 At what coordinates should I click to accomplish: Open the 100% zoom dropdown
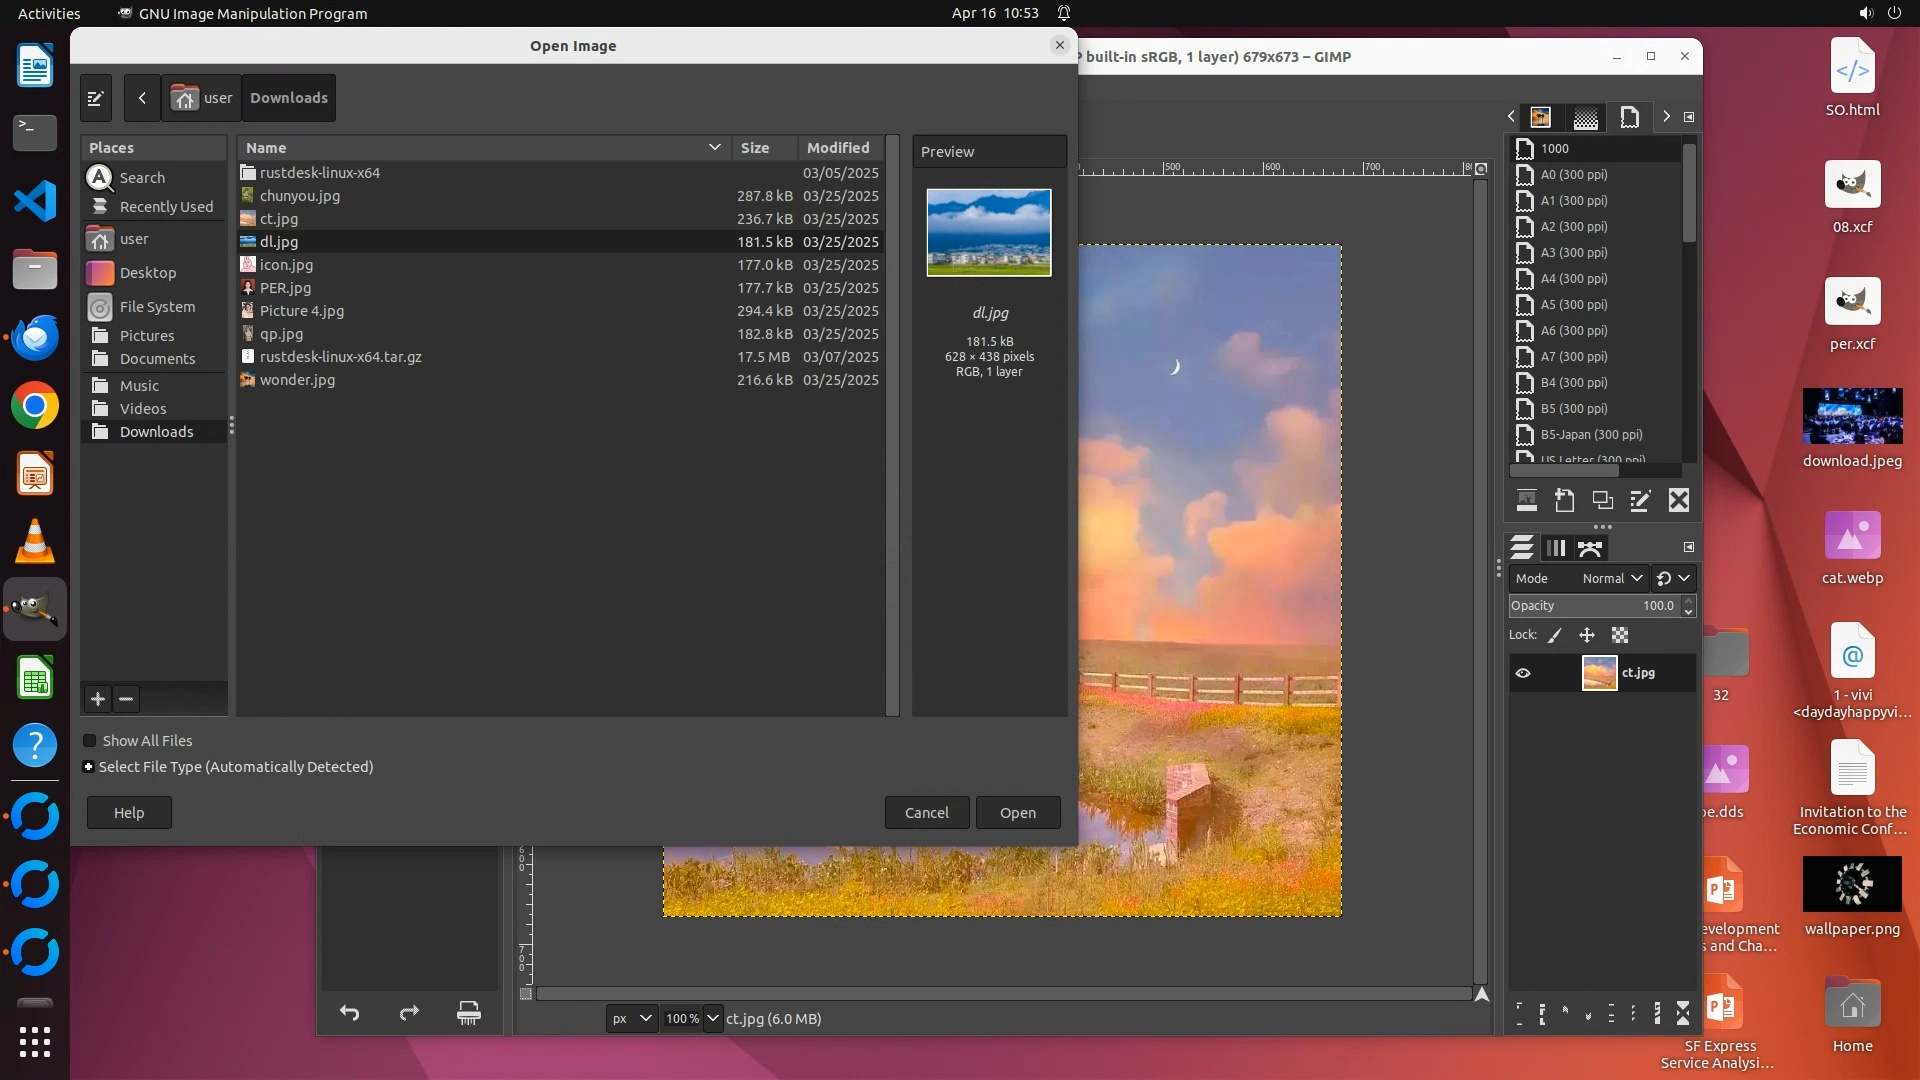tap(712, 1018)
